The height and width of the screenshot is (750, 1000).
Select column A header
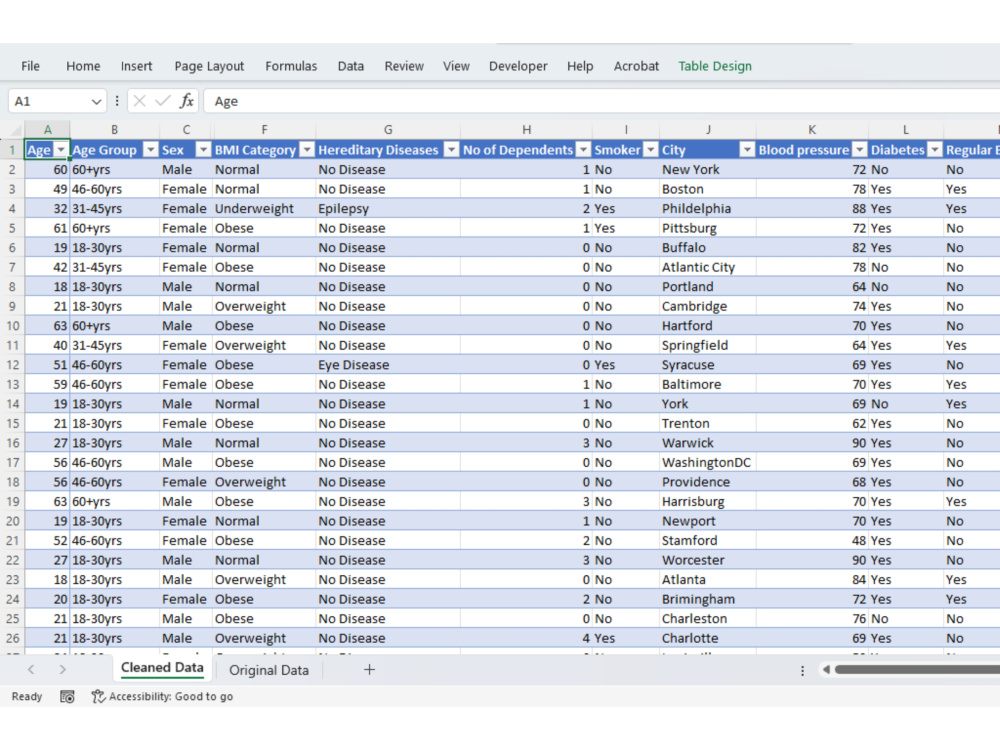click(x=47, y=129)
